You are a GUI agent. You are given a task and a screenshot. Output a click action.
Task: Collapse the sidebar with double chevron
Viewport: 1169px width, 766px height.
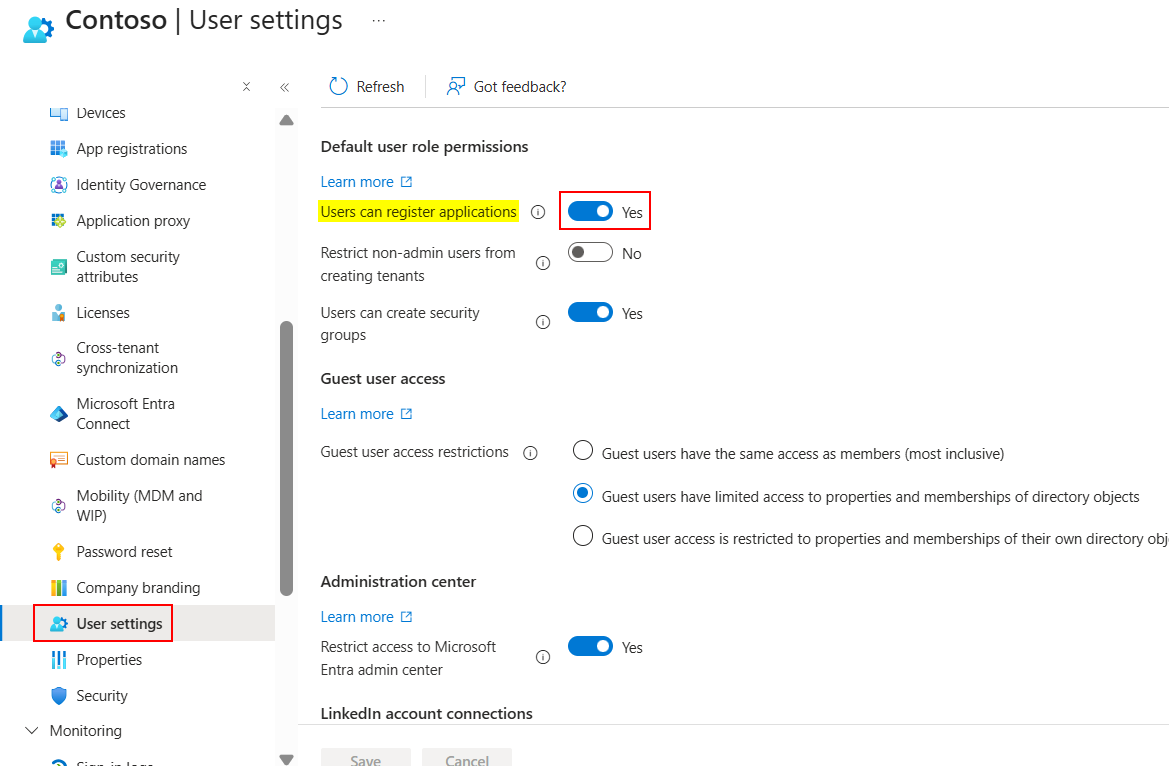(284, 87)
